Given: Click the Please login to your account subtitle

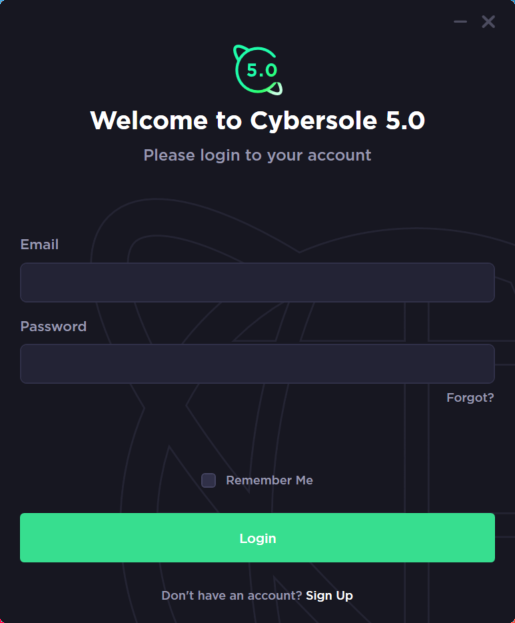Looking at the screenshot, I should click(258, 155).
